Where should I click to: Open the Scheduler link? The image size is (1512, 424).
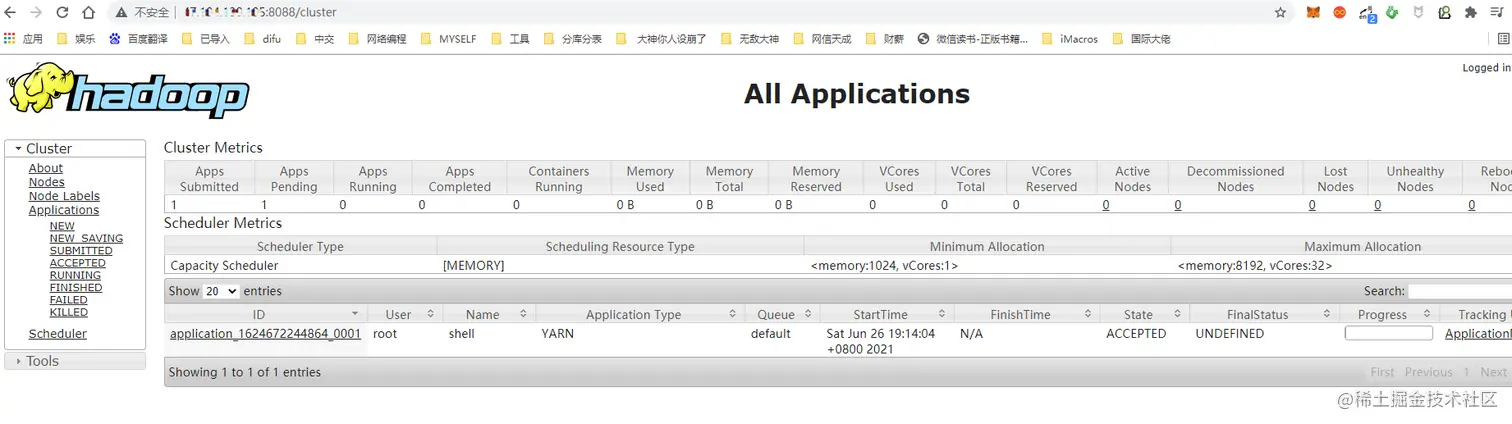[58, 334]
